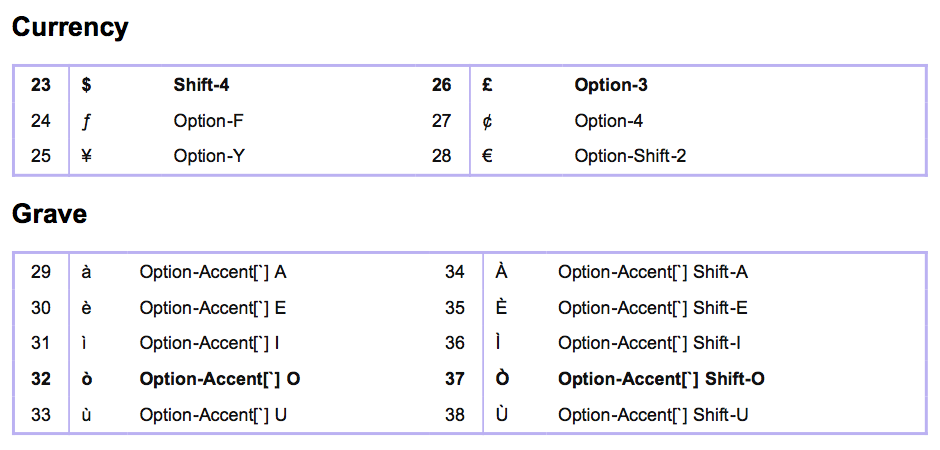Click the lowercase à character

(86, 272)
